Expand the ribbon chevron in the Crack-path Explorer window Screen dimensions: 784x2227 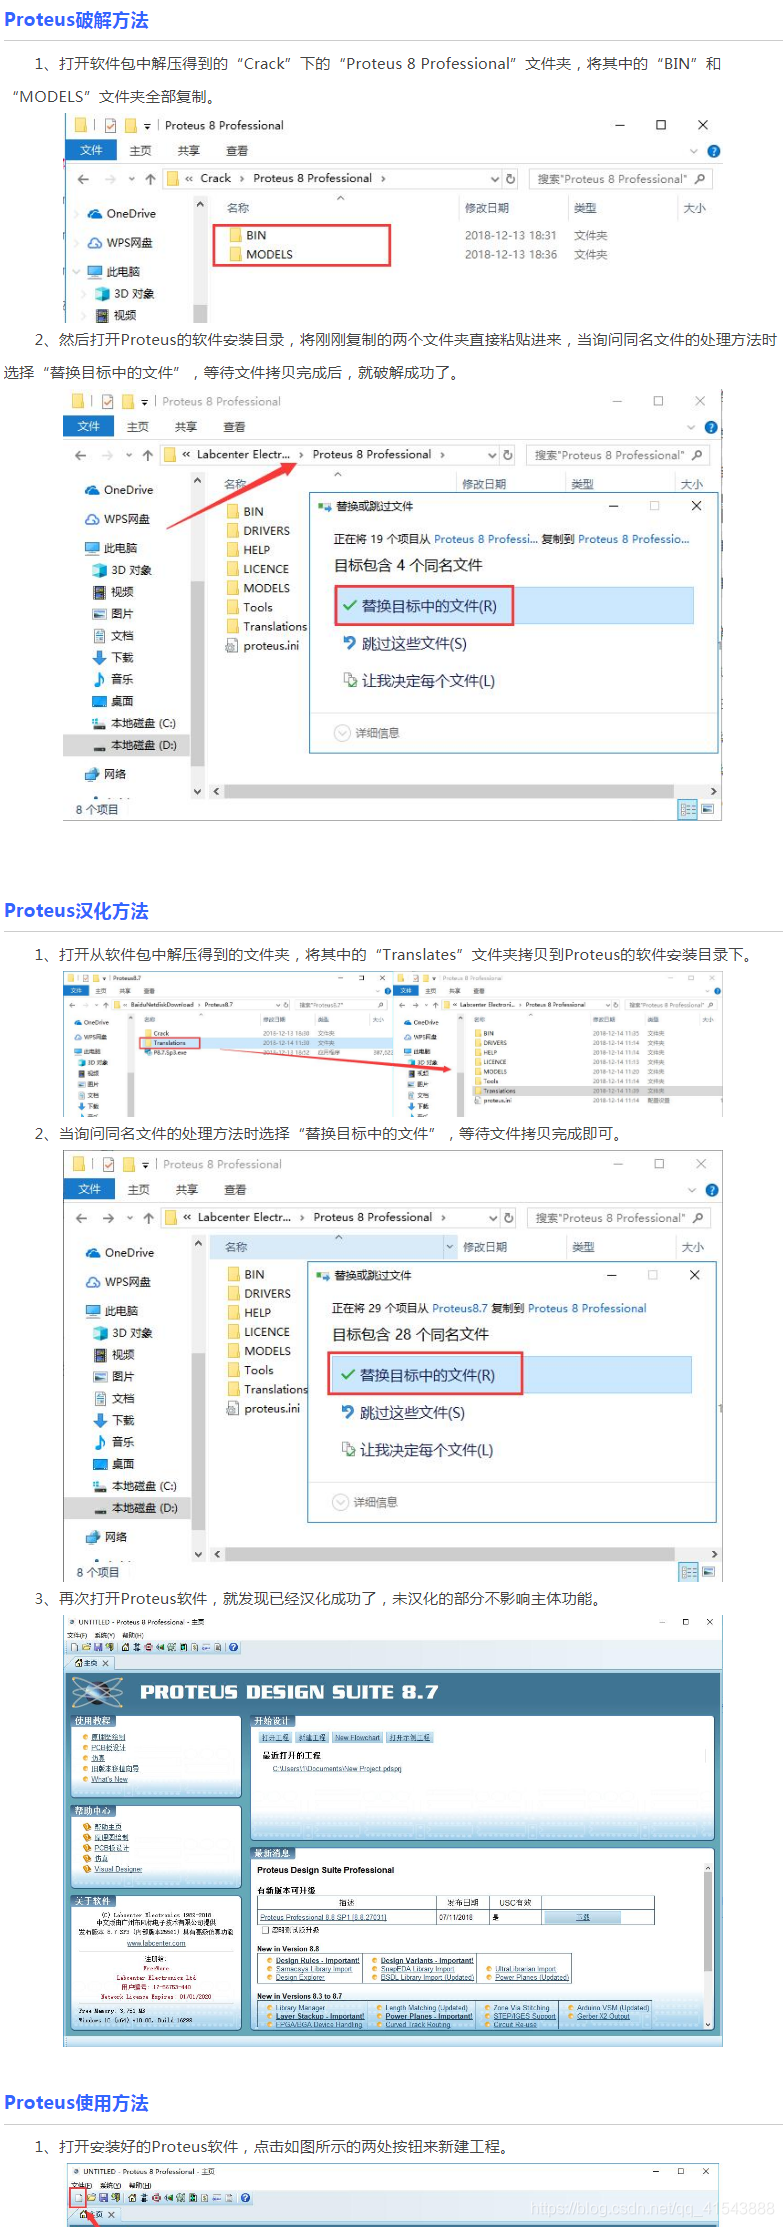(x=693, y=151)
